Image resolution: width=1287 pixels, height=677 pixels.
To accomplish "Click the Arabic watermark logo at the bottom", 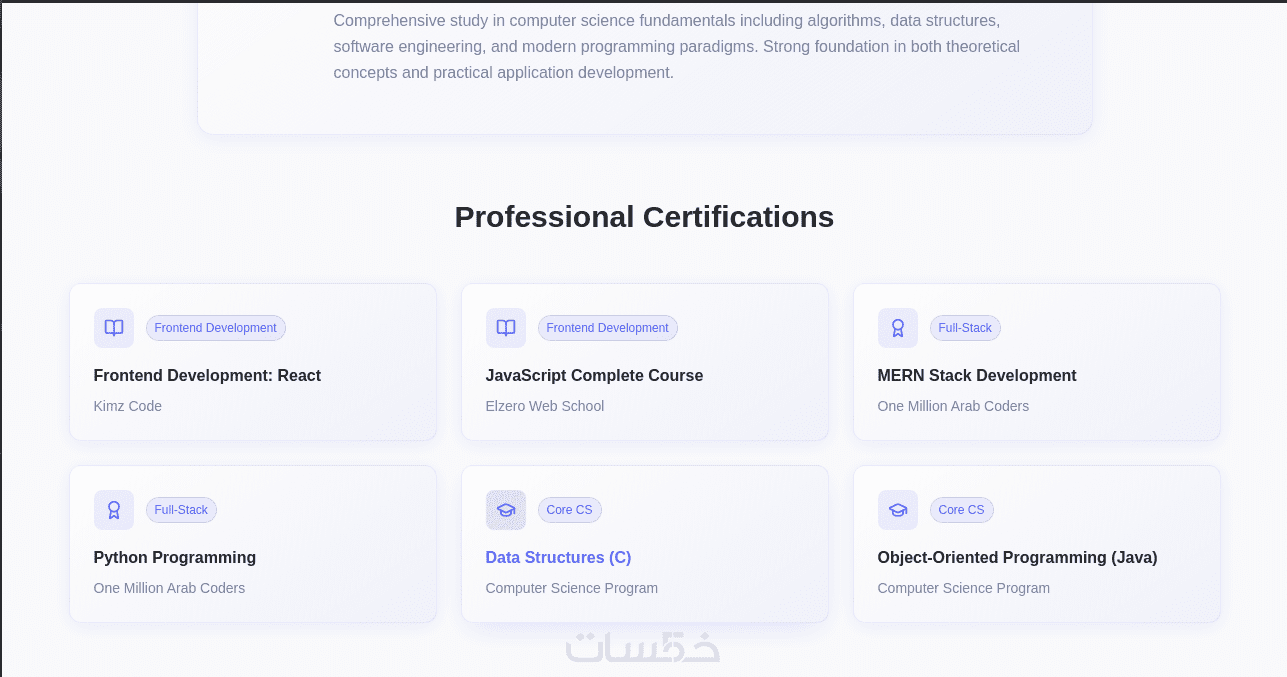I will tap(643, 647).
